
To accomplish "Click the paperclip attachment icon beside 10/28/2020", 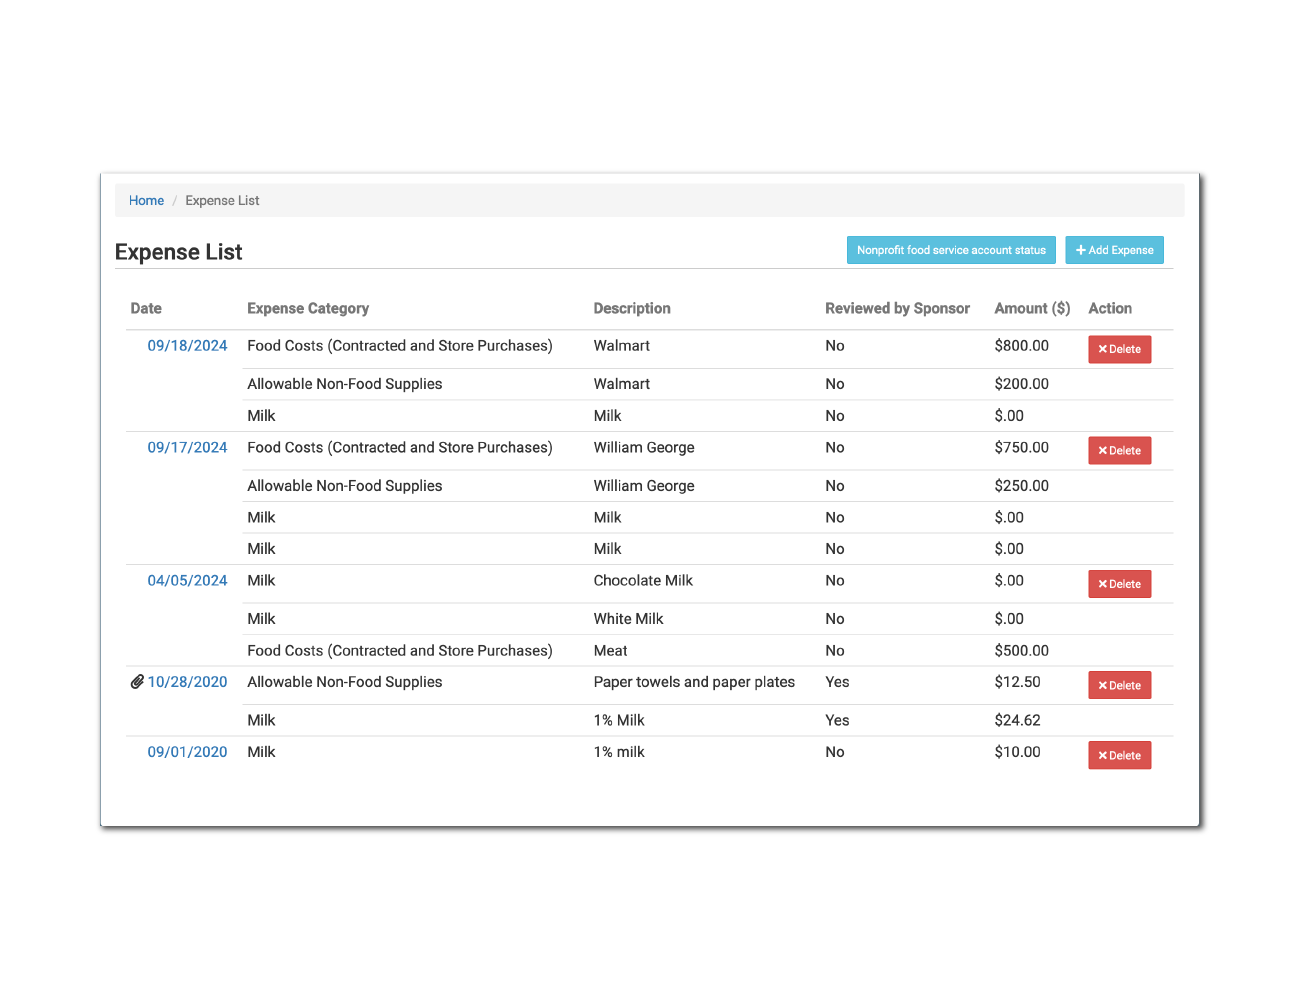I will [137, 682].
